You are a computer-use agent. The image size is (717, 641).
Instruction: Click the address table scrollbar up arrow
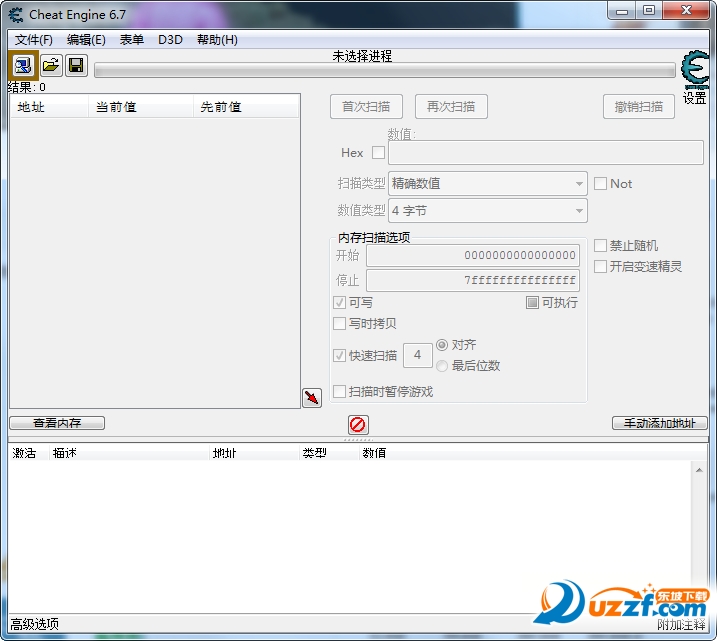click(x=699, y=470)
